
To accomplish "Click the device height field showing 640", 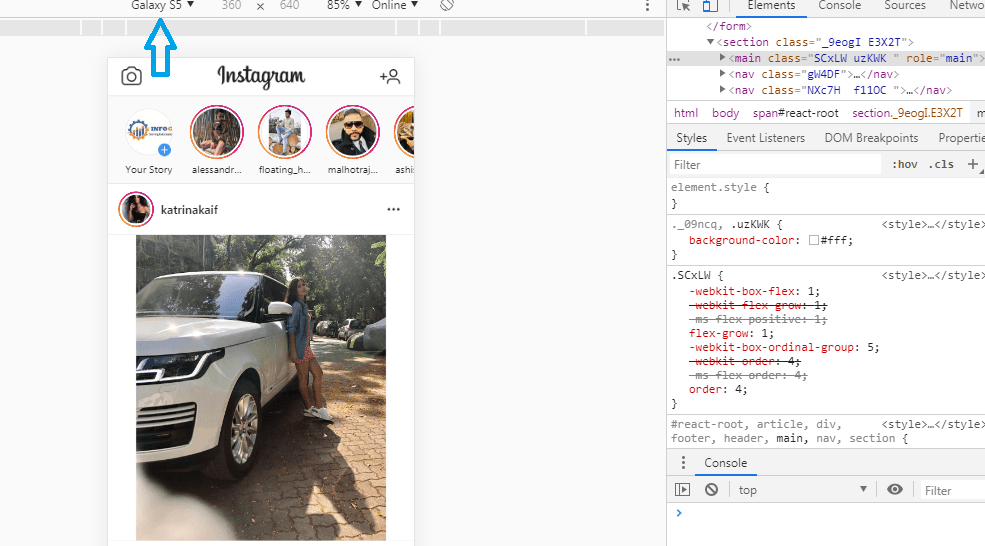I will tap(289, 5).
